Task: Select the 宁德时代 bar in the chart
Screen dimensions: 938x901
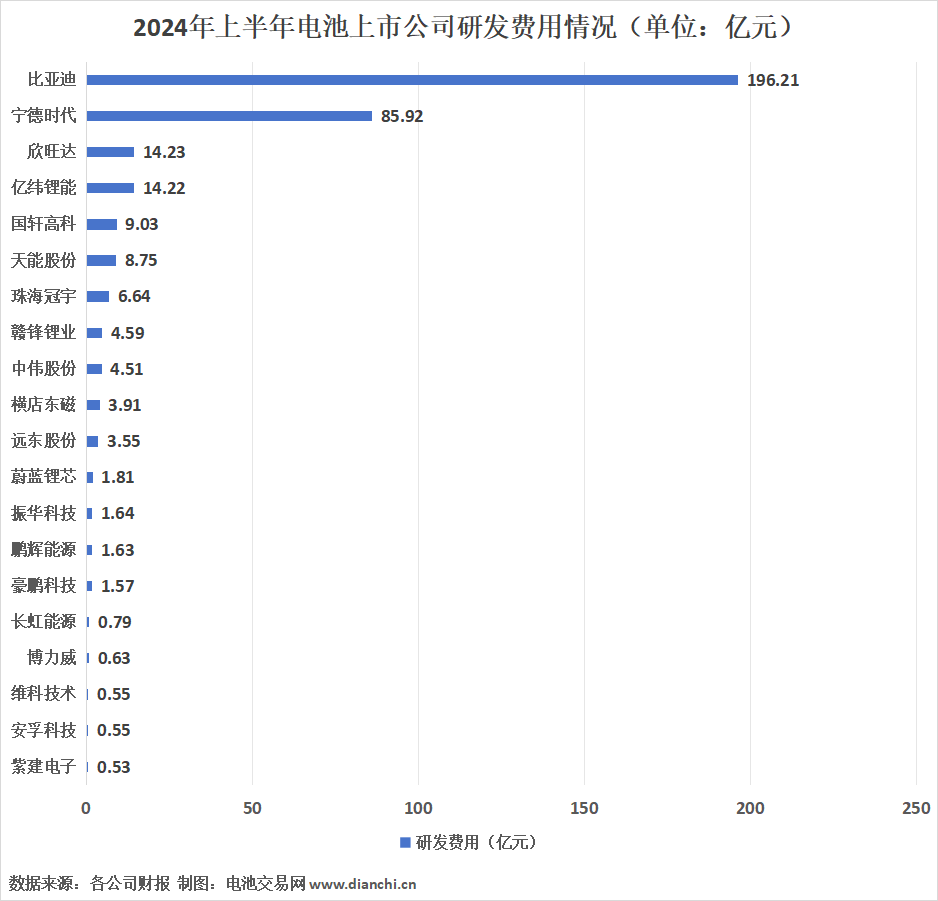Action: (x=229, y=116)
